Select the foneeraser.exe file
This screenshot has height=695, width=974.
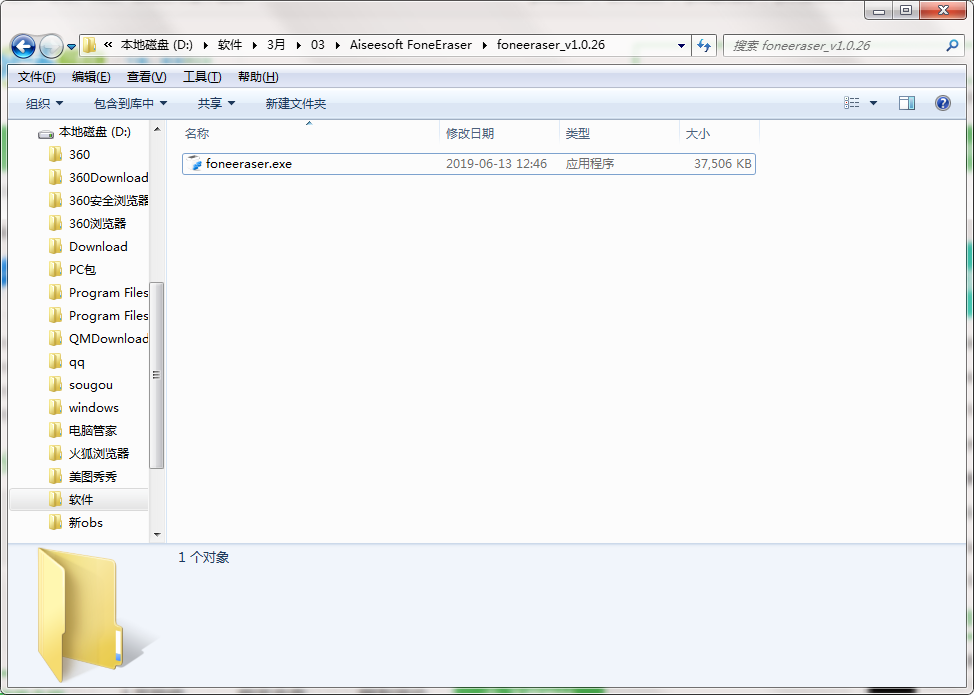point(469,164)
